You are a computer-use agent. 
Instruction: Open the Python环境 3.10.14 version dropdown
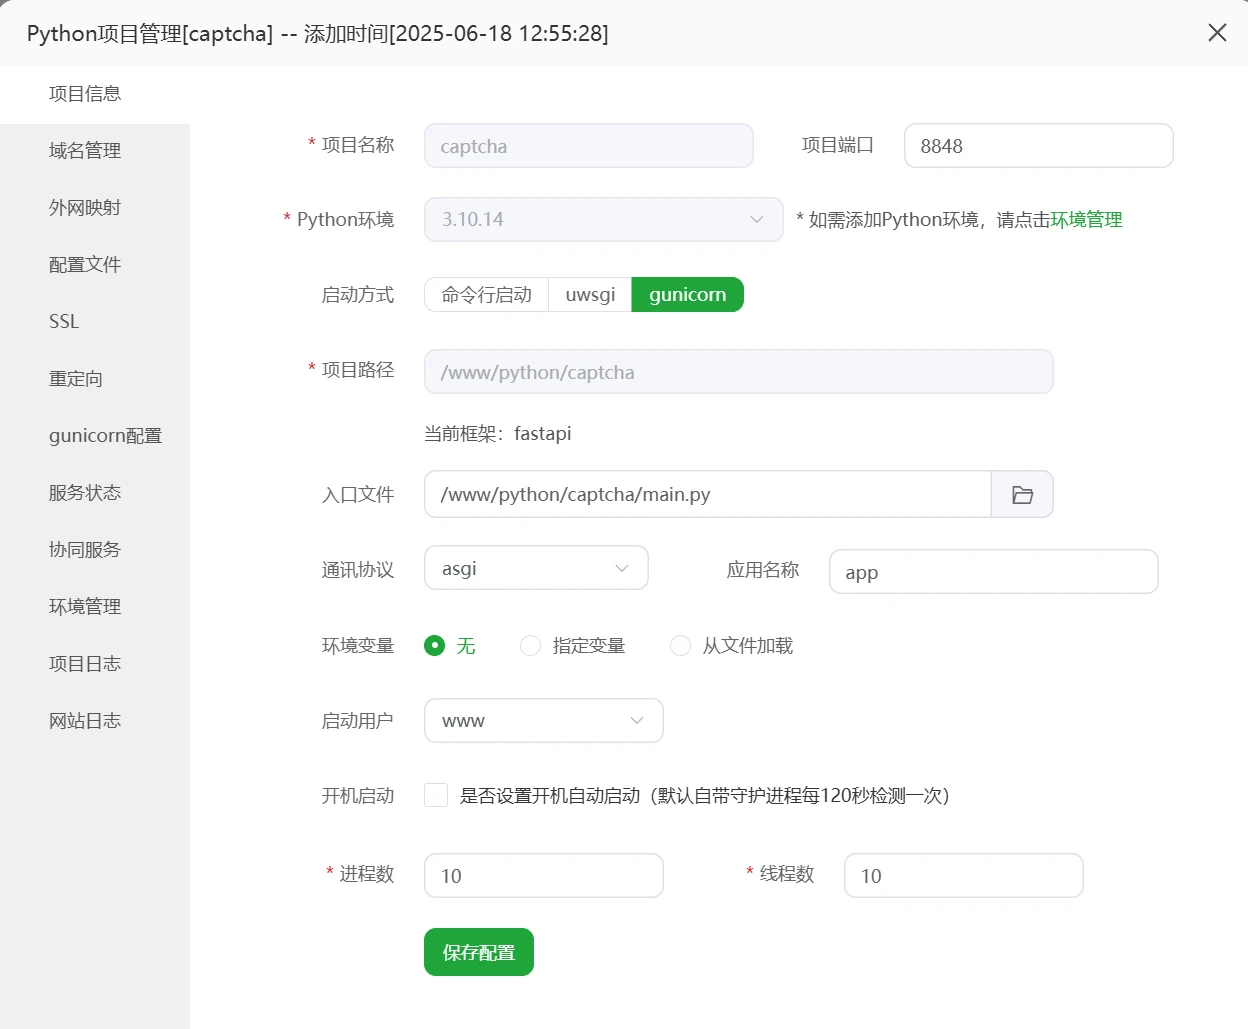pyautogui.click(x=603, y=220)
